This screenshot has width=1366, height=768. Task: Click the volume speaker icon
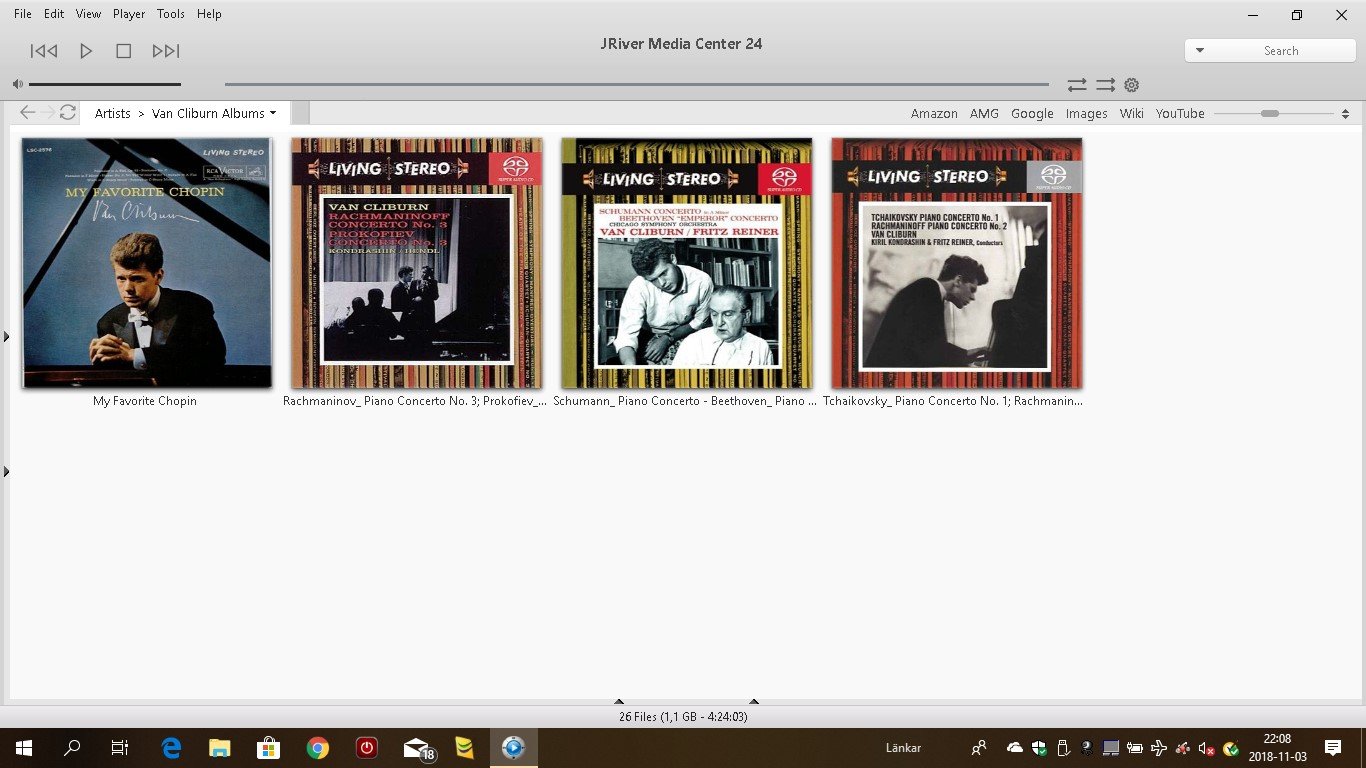tap(18, 85)
